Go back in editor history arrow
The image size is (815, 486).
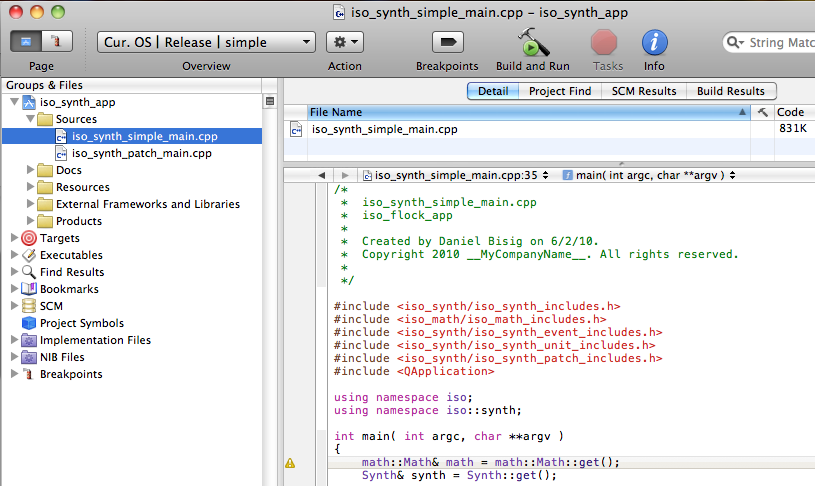pos(321,175)
